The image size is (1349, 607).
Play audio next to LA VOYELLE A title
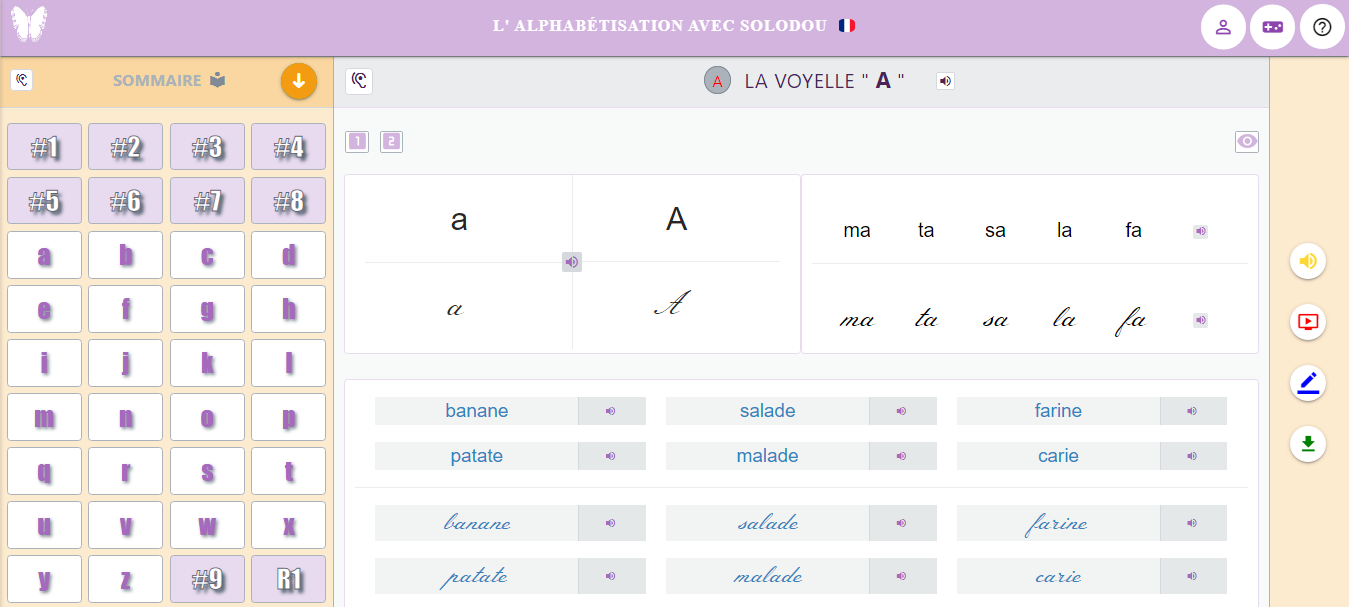tap(945, 81)
